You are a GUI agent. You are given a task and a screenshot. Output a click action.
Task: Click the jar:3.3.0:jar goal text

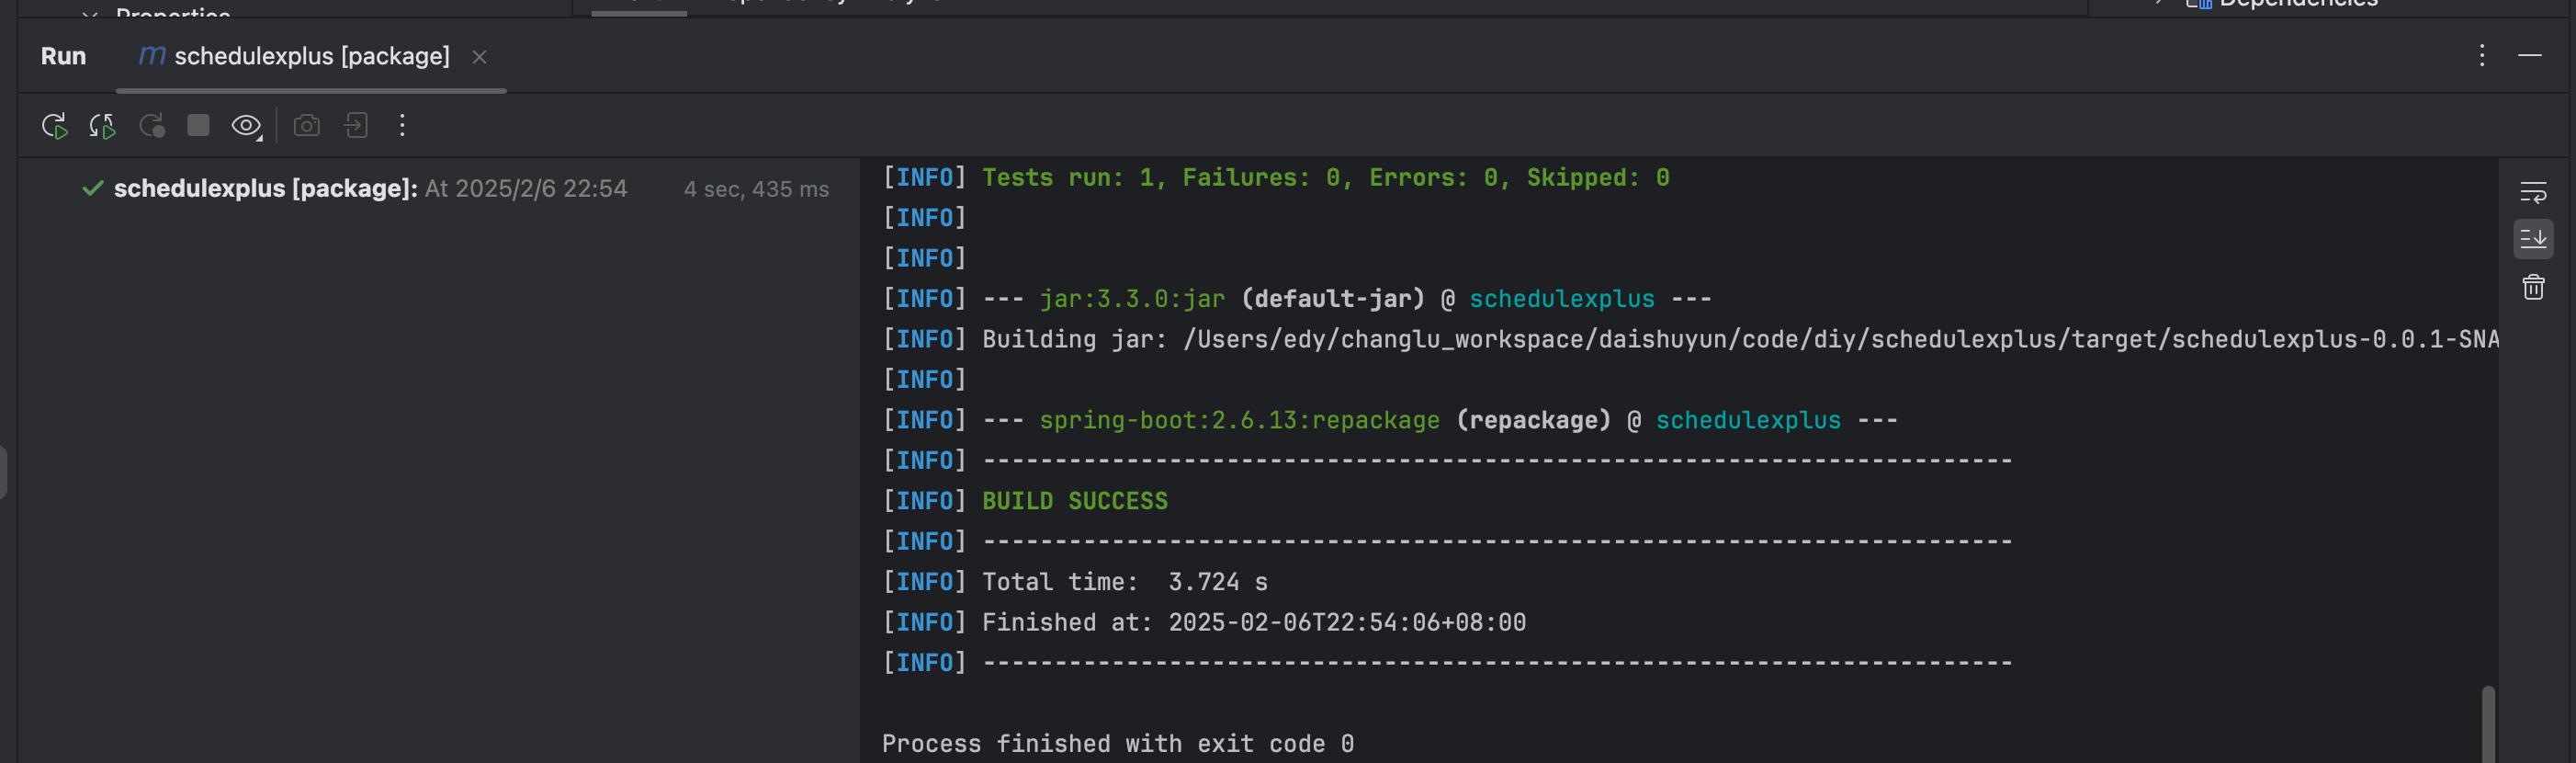pyautogui.click(x=1131, y=299)
